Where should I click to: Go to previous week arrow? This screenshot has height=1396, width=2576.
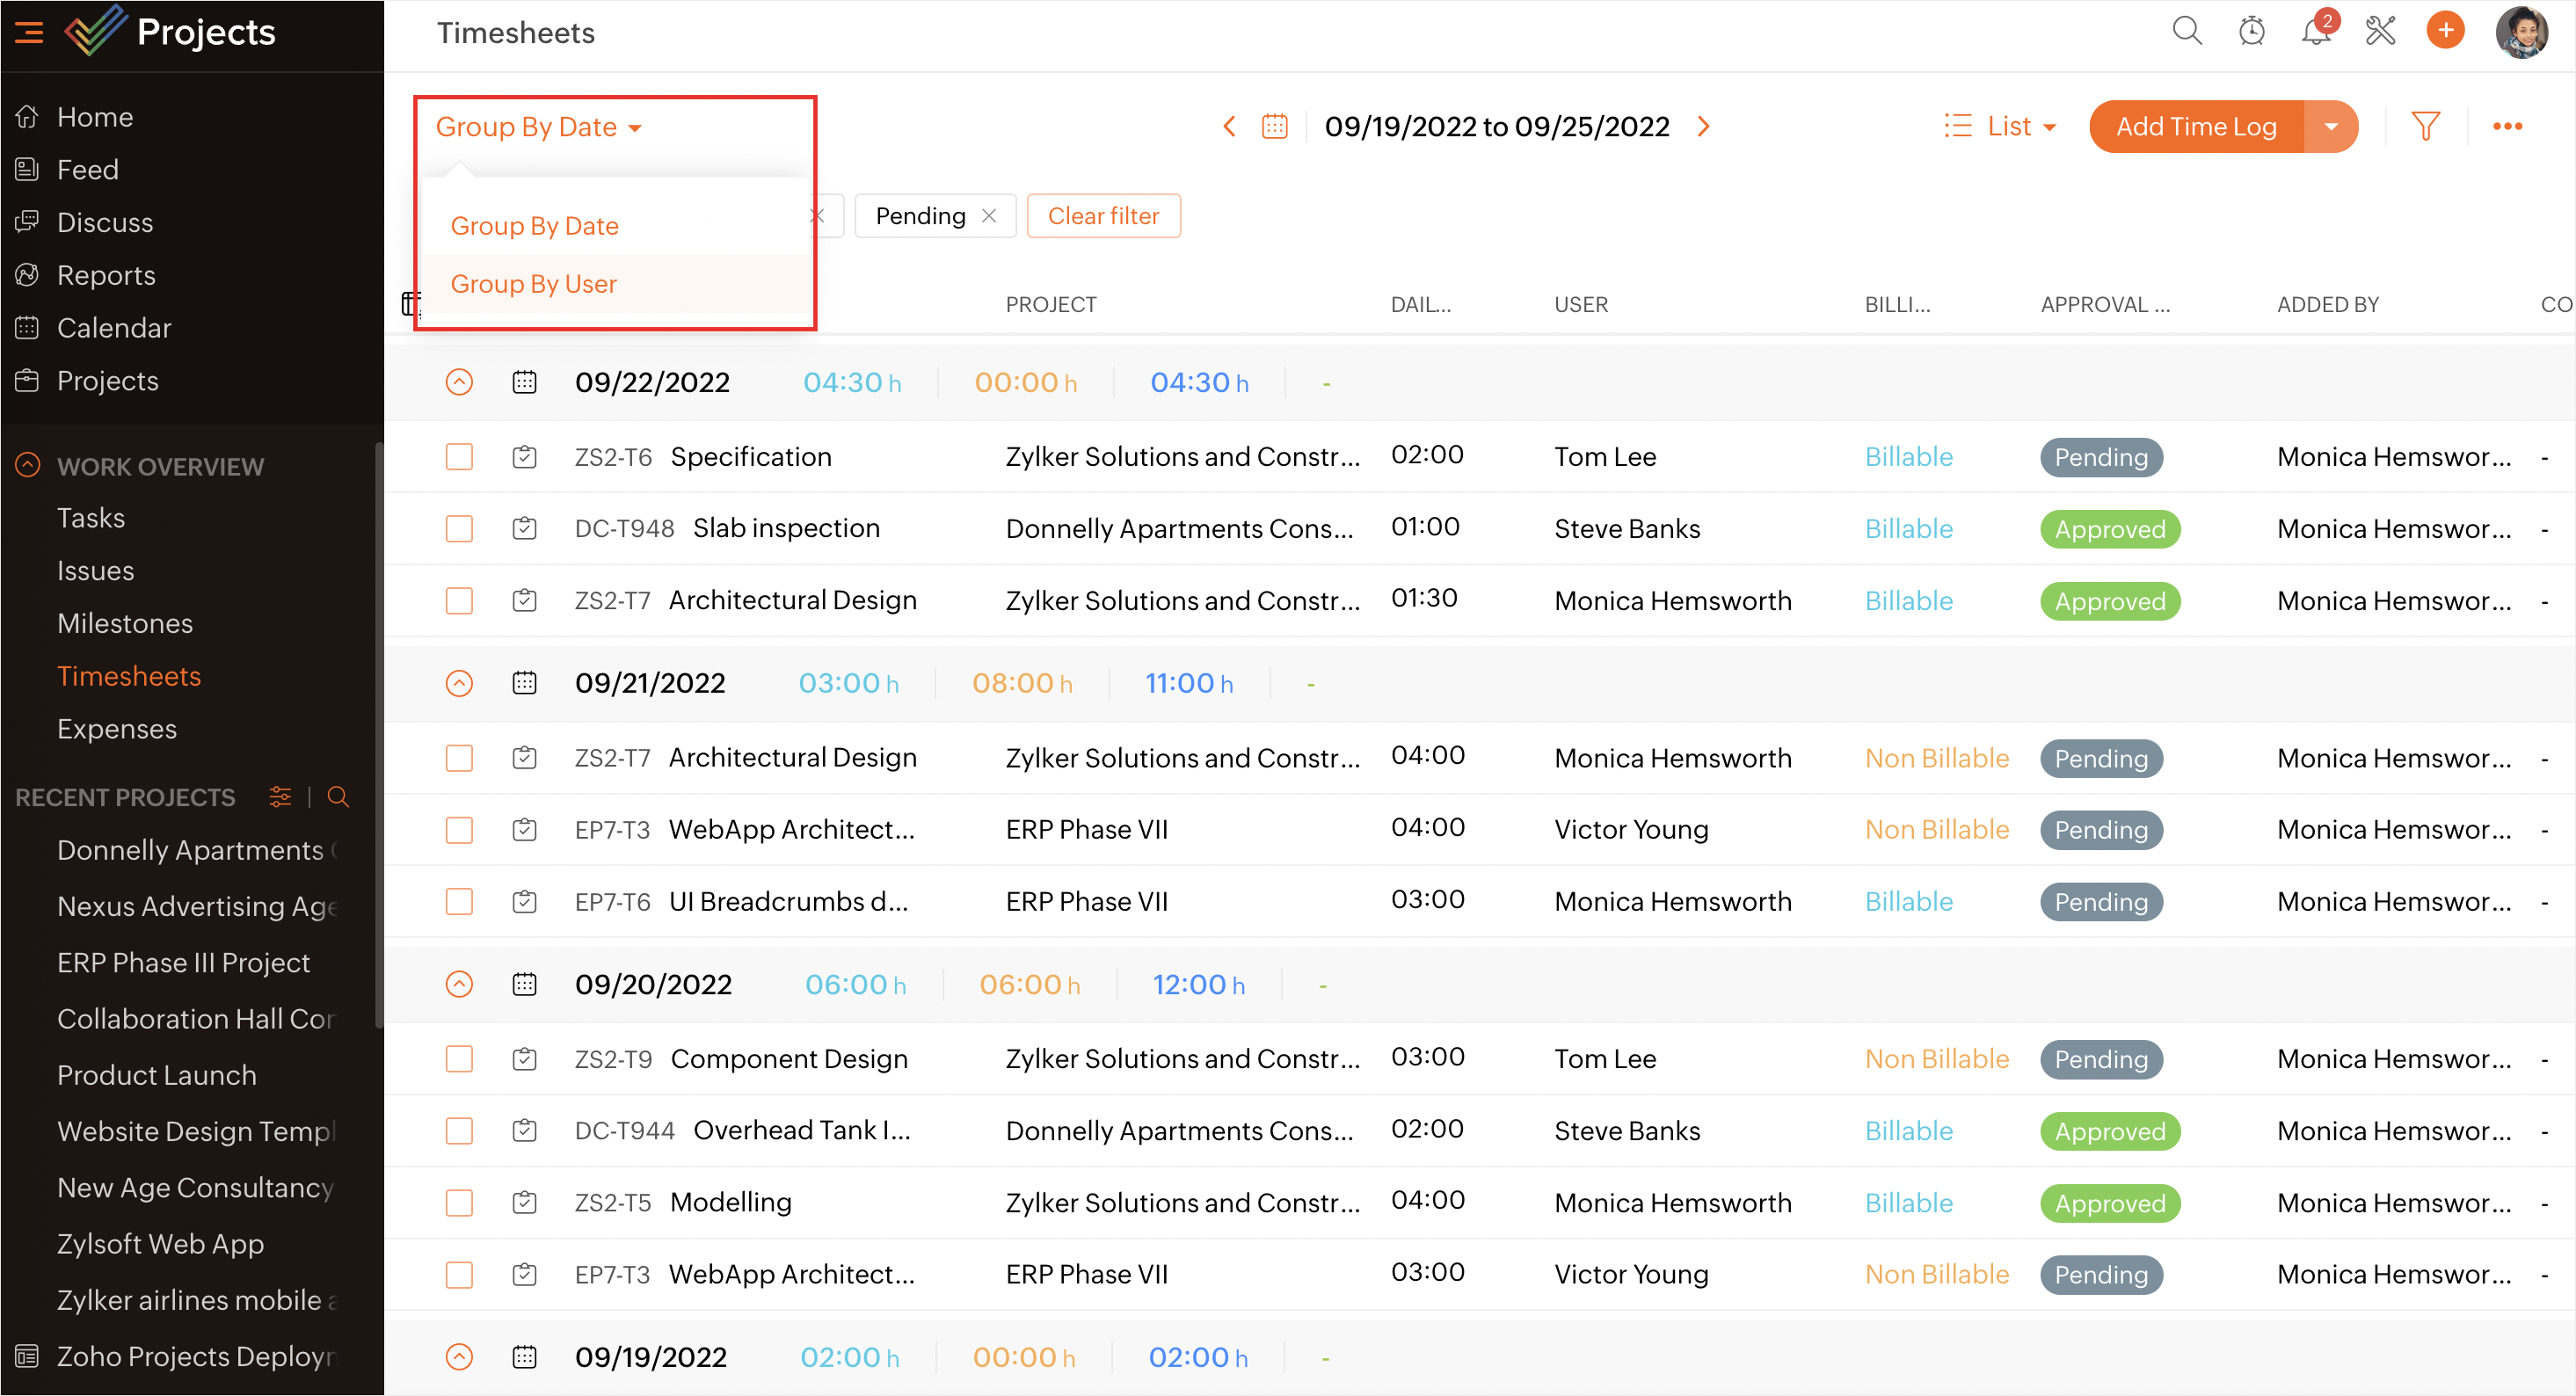1229,127
